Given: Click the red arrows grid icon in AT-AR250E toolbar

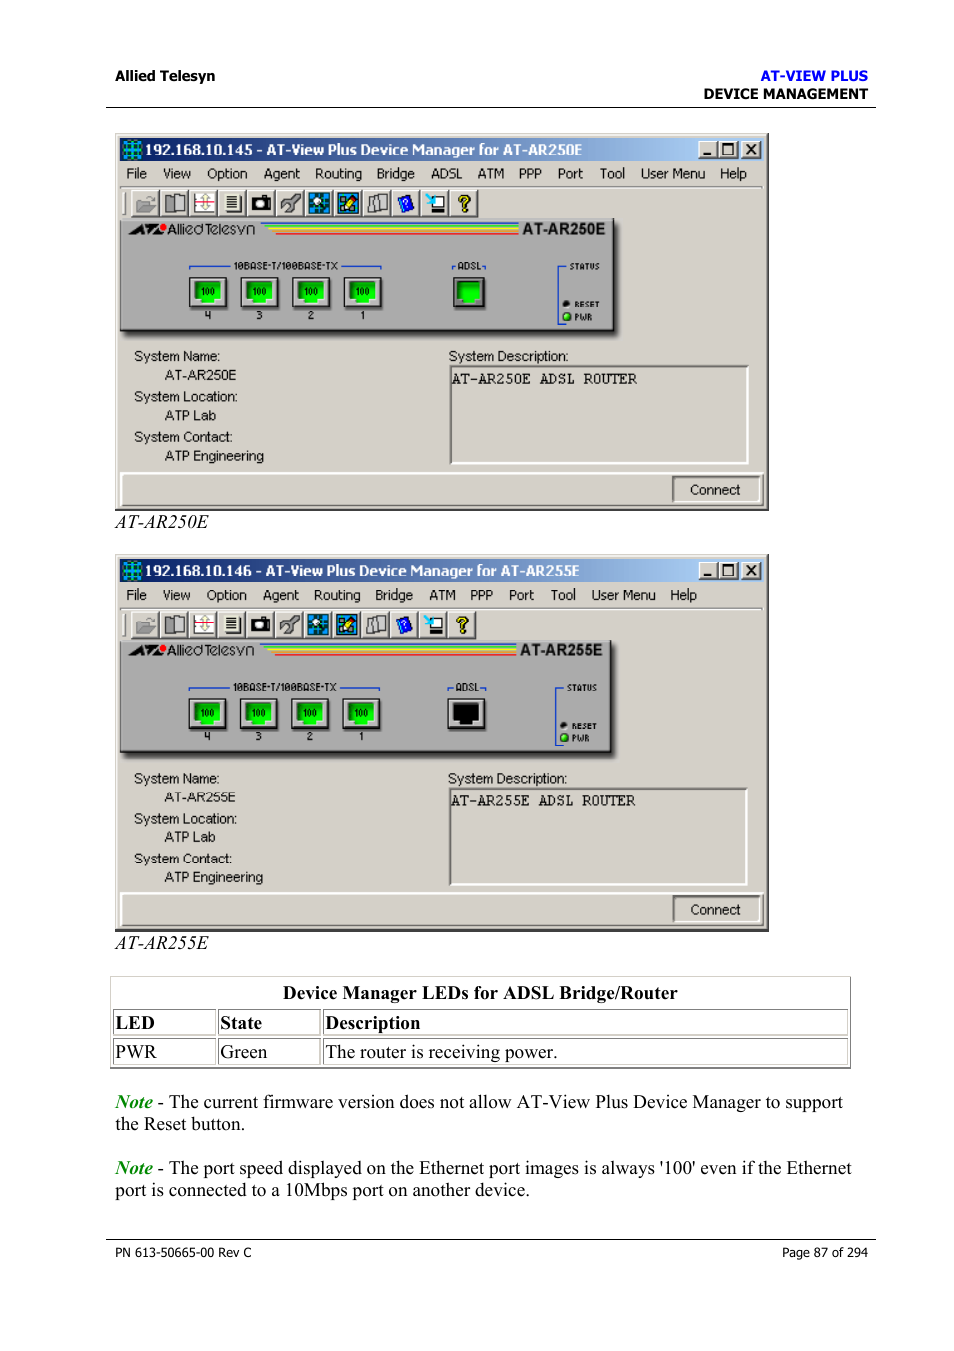Looking at the screenshot, I should click(204, 204).
